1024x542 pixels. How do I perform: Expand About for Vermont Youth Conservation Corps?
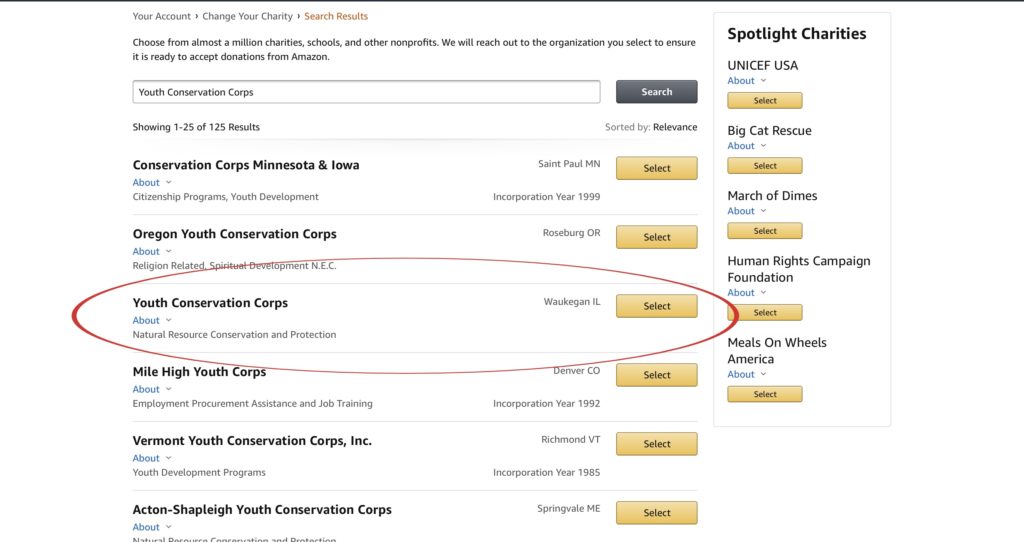tap(152, 458)
